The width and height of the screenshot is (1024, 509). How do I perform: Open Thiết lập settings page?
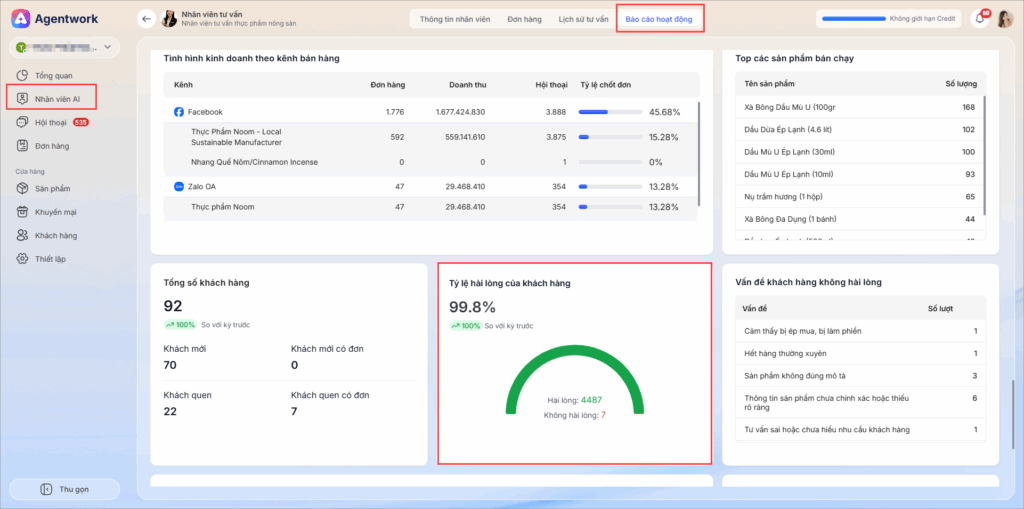click(x=52, y=259)
